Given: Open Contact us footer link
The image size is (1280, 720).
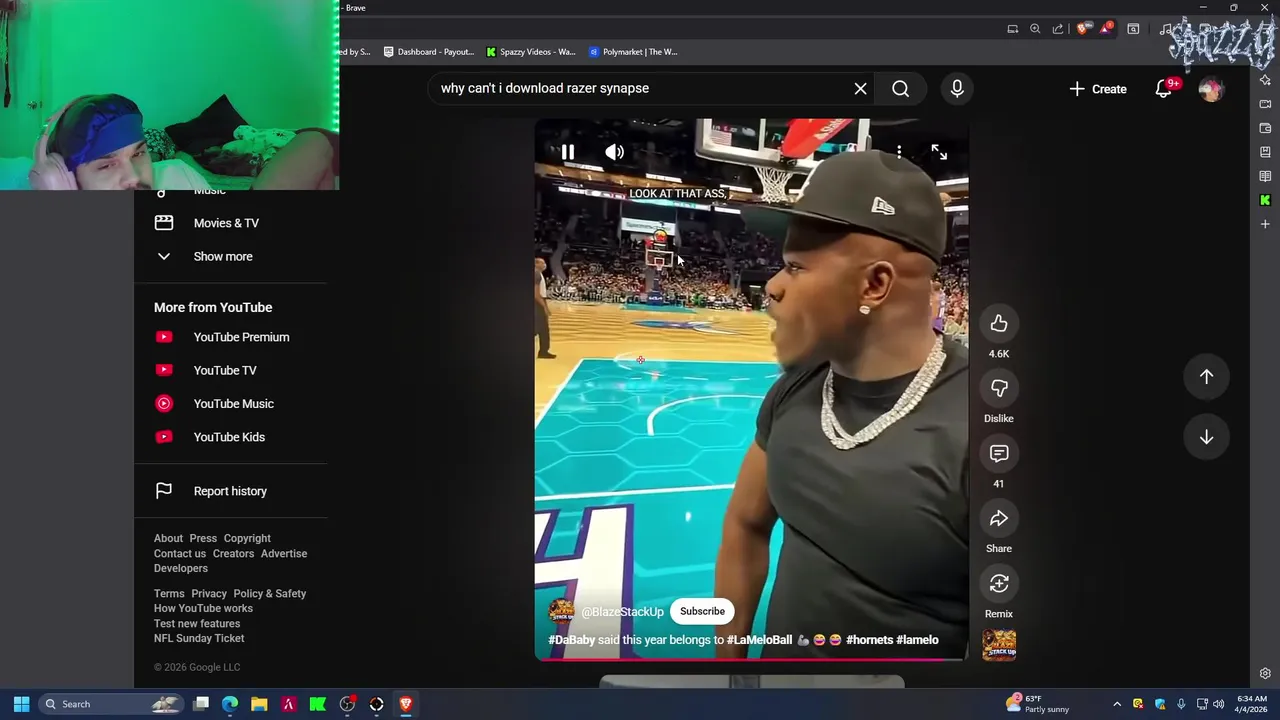Looking at the screenshot, I should pos(180,553).
